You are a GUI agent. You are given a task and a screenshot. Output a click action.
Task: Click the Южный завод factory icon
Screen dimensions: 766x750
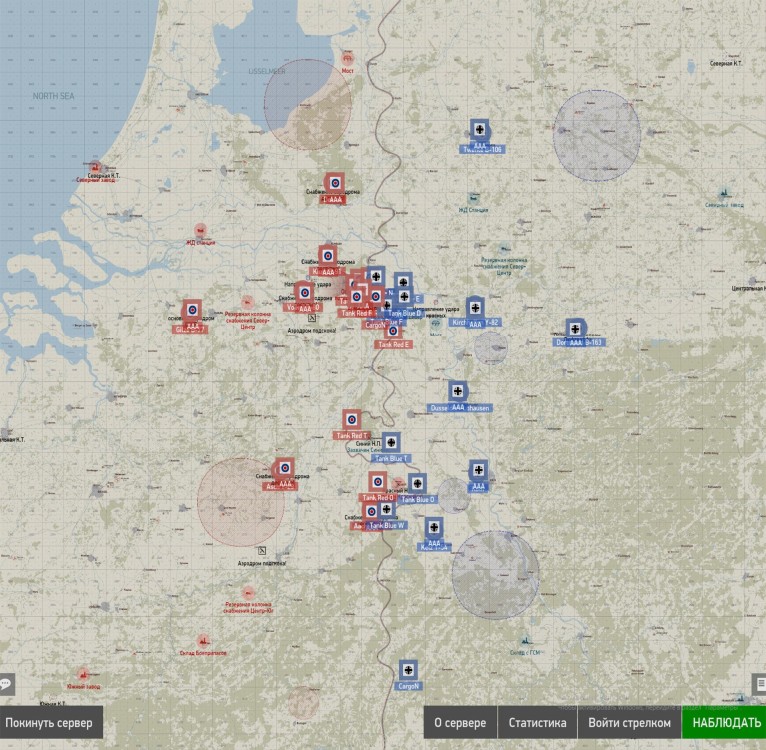pyautogui.click(x=84, y=675)
